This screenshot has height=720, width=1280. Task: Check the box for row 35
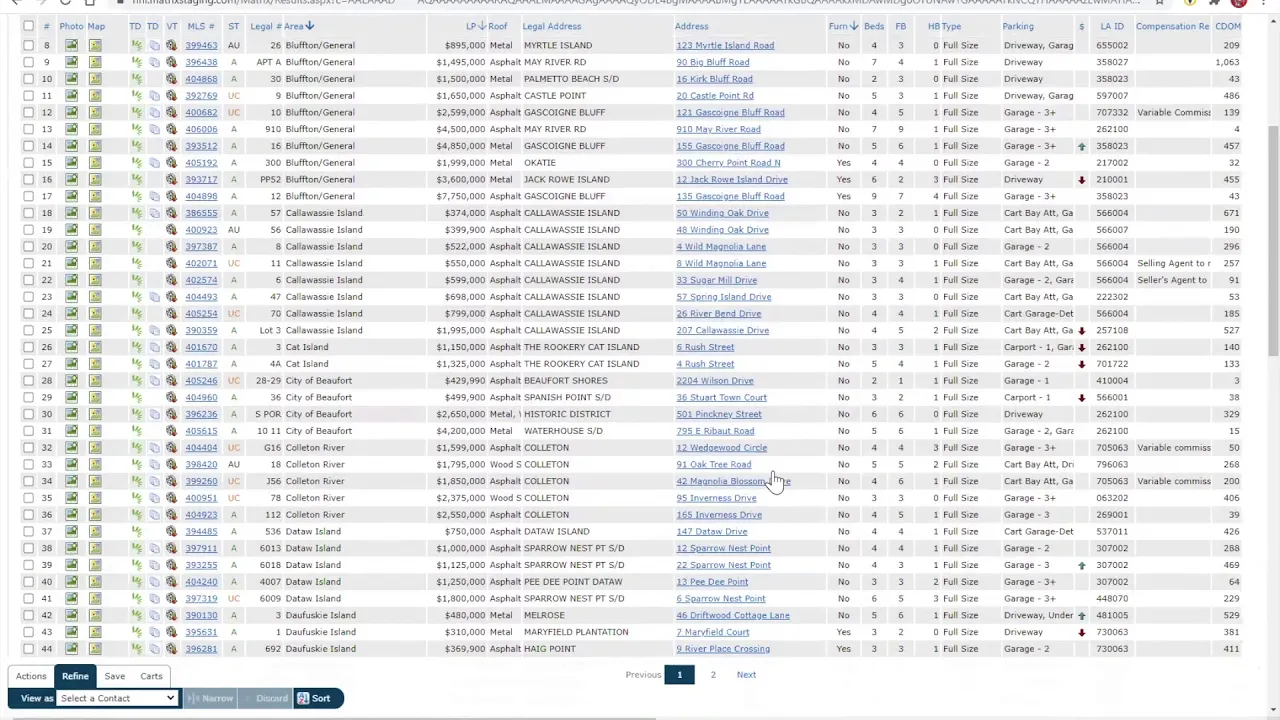tap(28, 498)
